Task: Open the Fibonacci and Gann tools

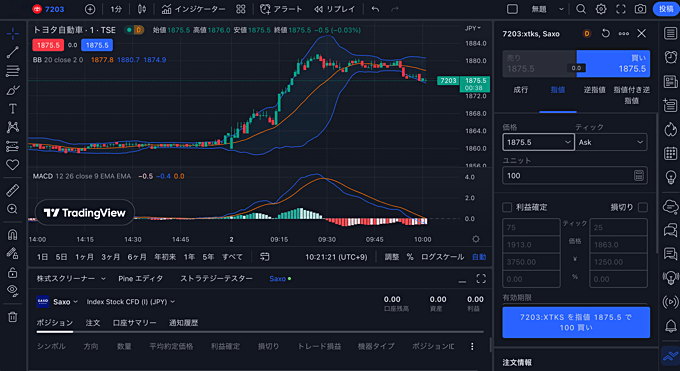Action: 13,71
